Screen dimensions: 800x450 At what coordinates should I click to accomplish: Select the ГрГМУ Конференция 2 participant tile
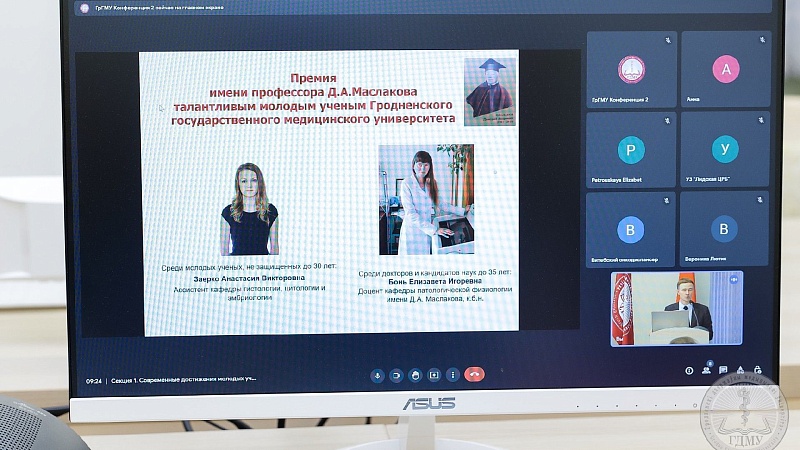pyautogui.click(x=632, y=69)
